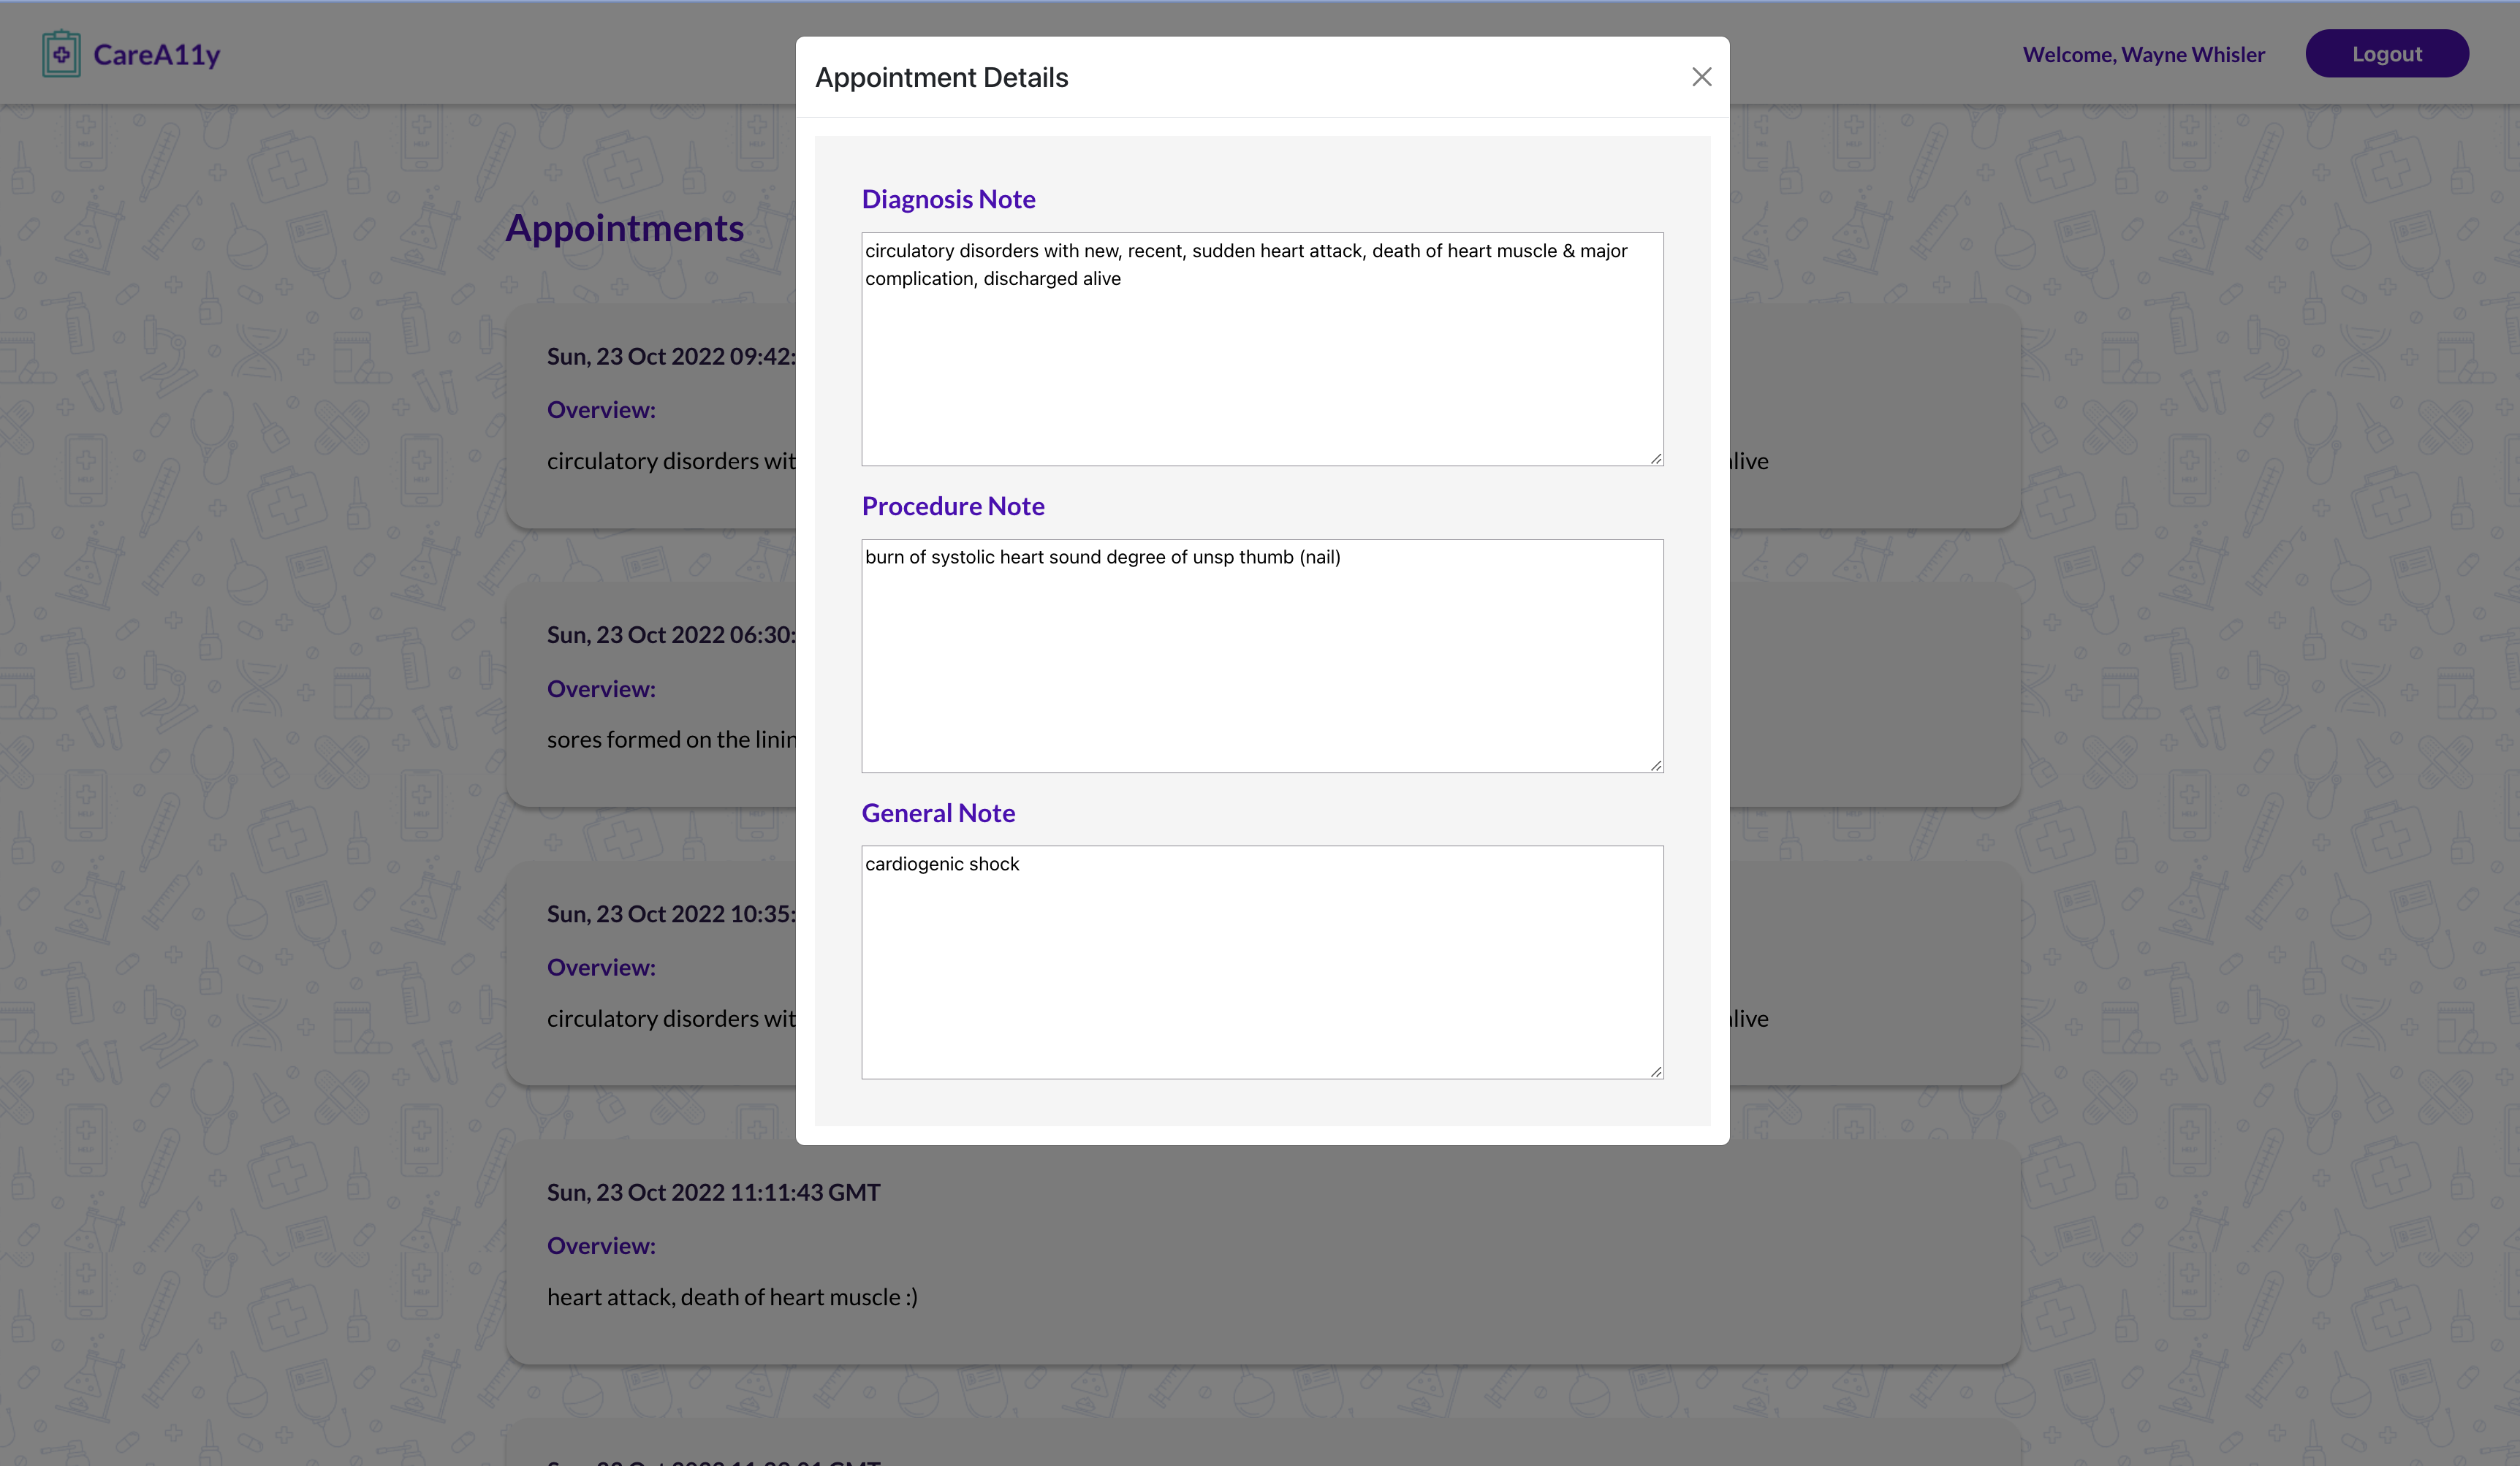Click the Appointment Details modal title
Image resolution: width=2520 pixels, height=1466 pixels.
(x=941, y=77)
